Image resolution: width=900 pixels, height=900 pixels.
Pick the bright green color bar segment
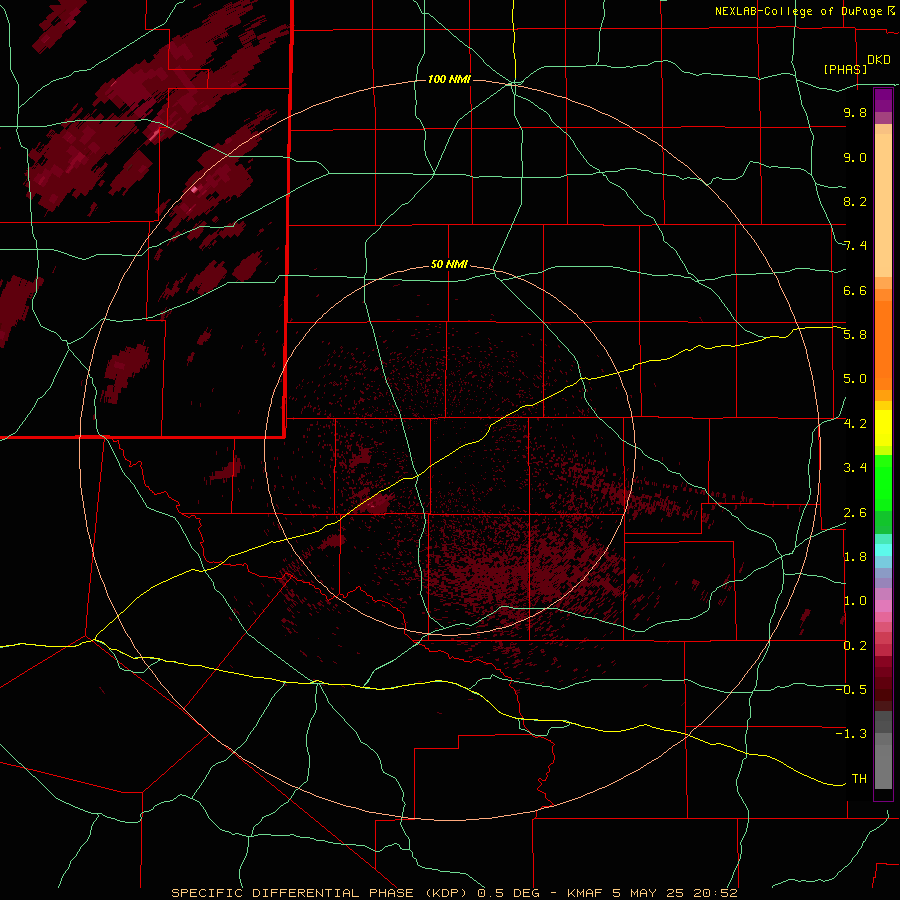[883, 482]
